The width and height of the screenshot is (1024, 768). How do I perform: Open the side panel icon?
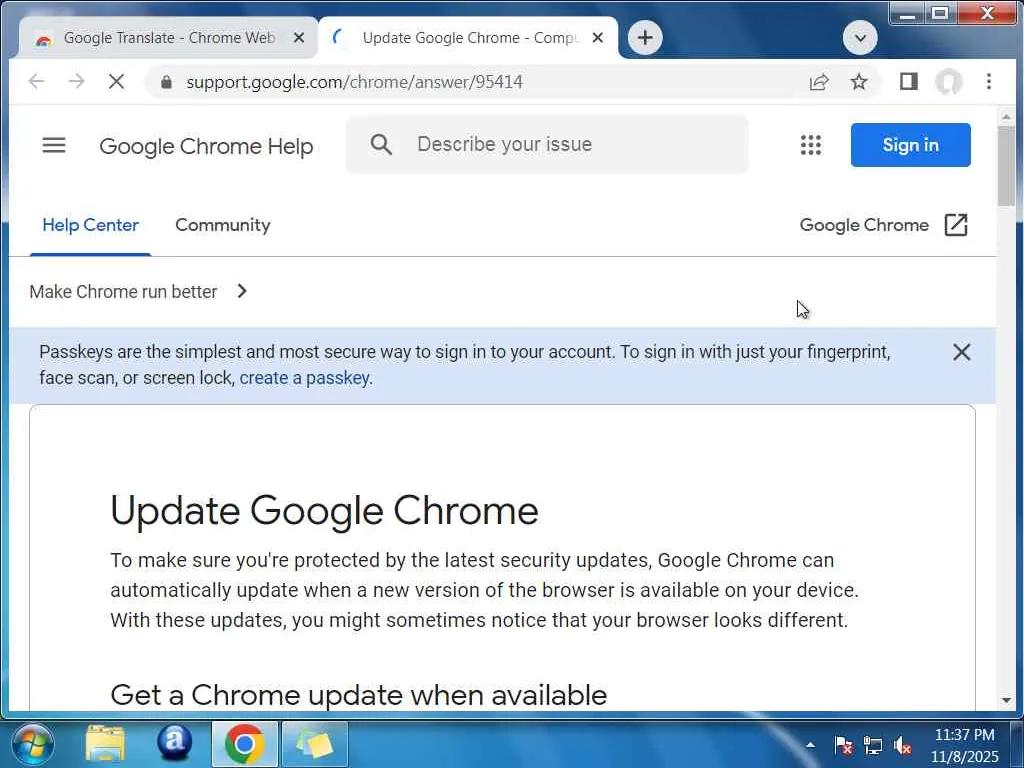pyautogui.click(x=908, y=82)
